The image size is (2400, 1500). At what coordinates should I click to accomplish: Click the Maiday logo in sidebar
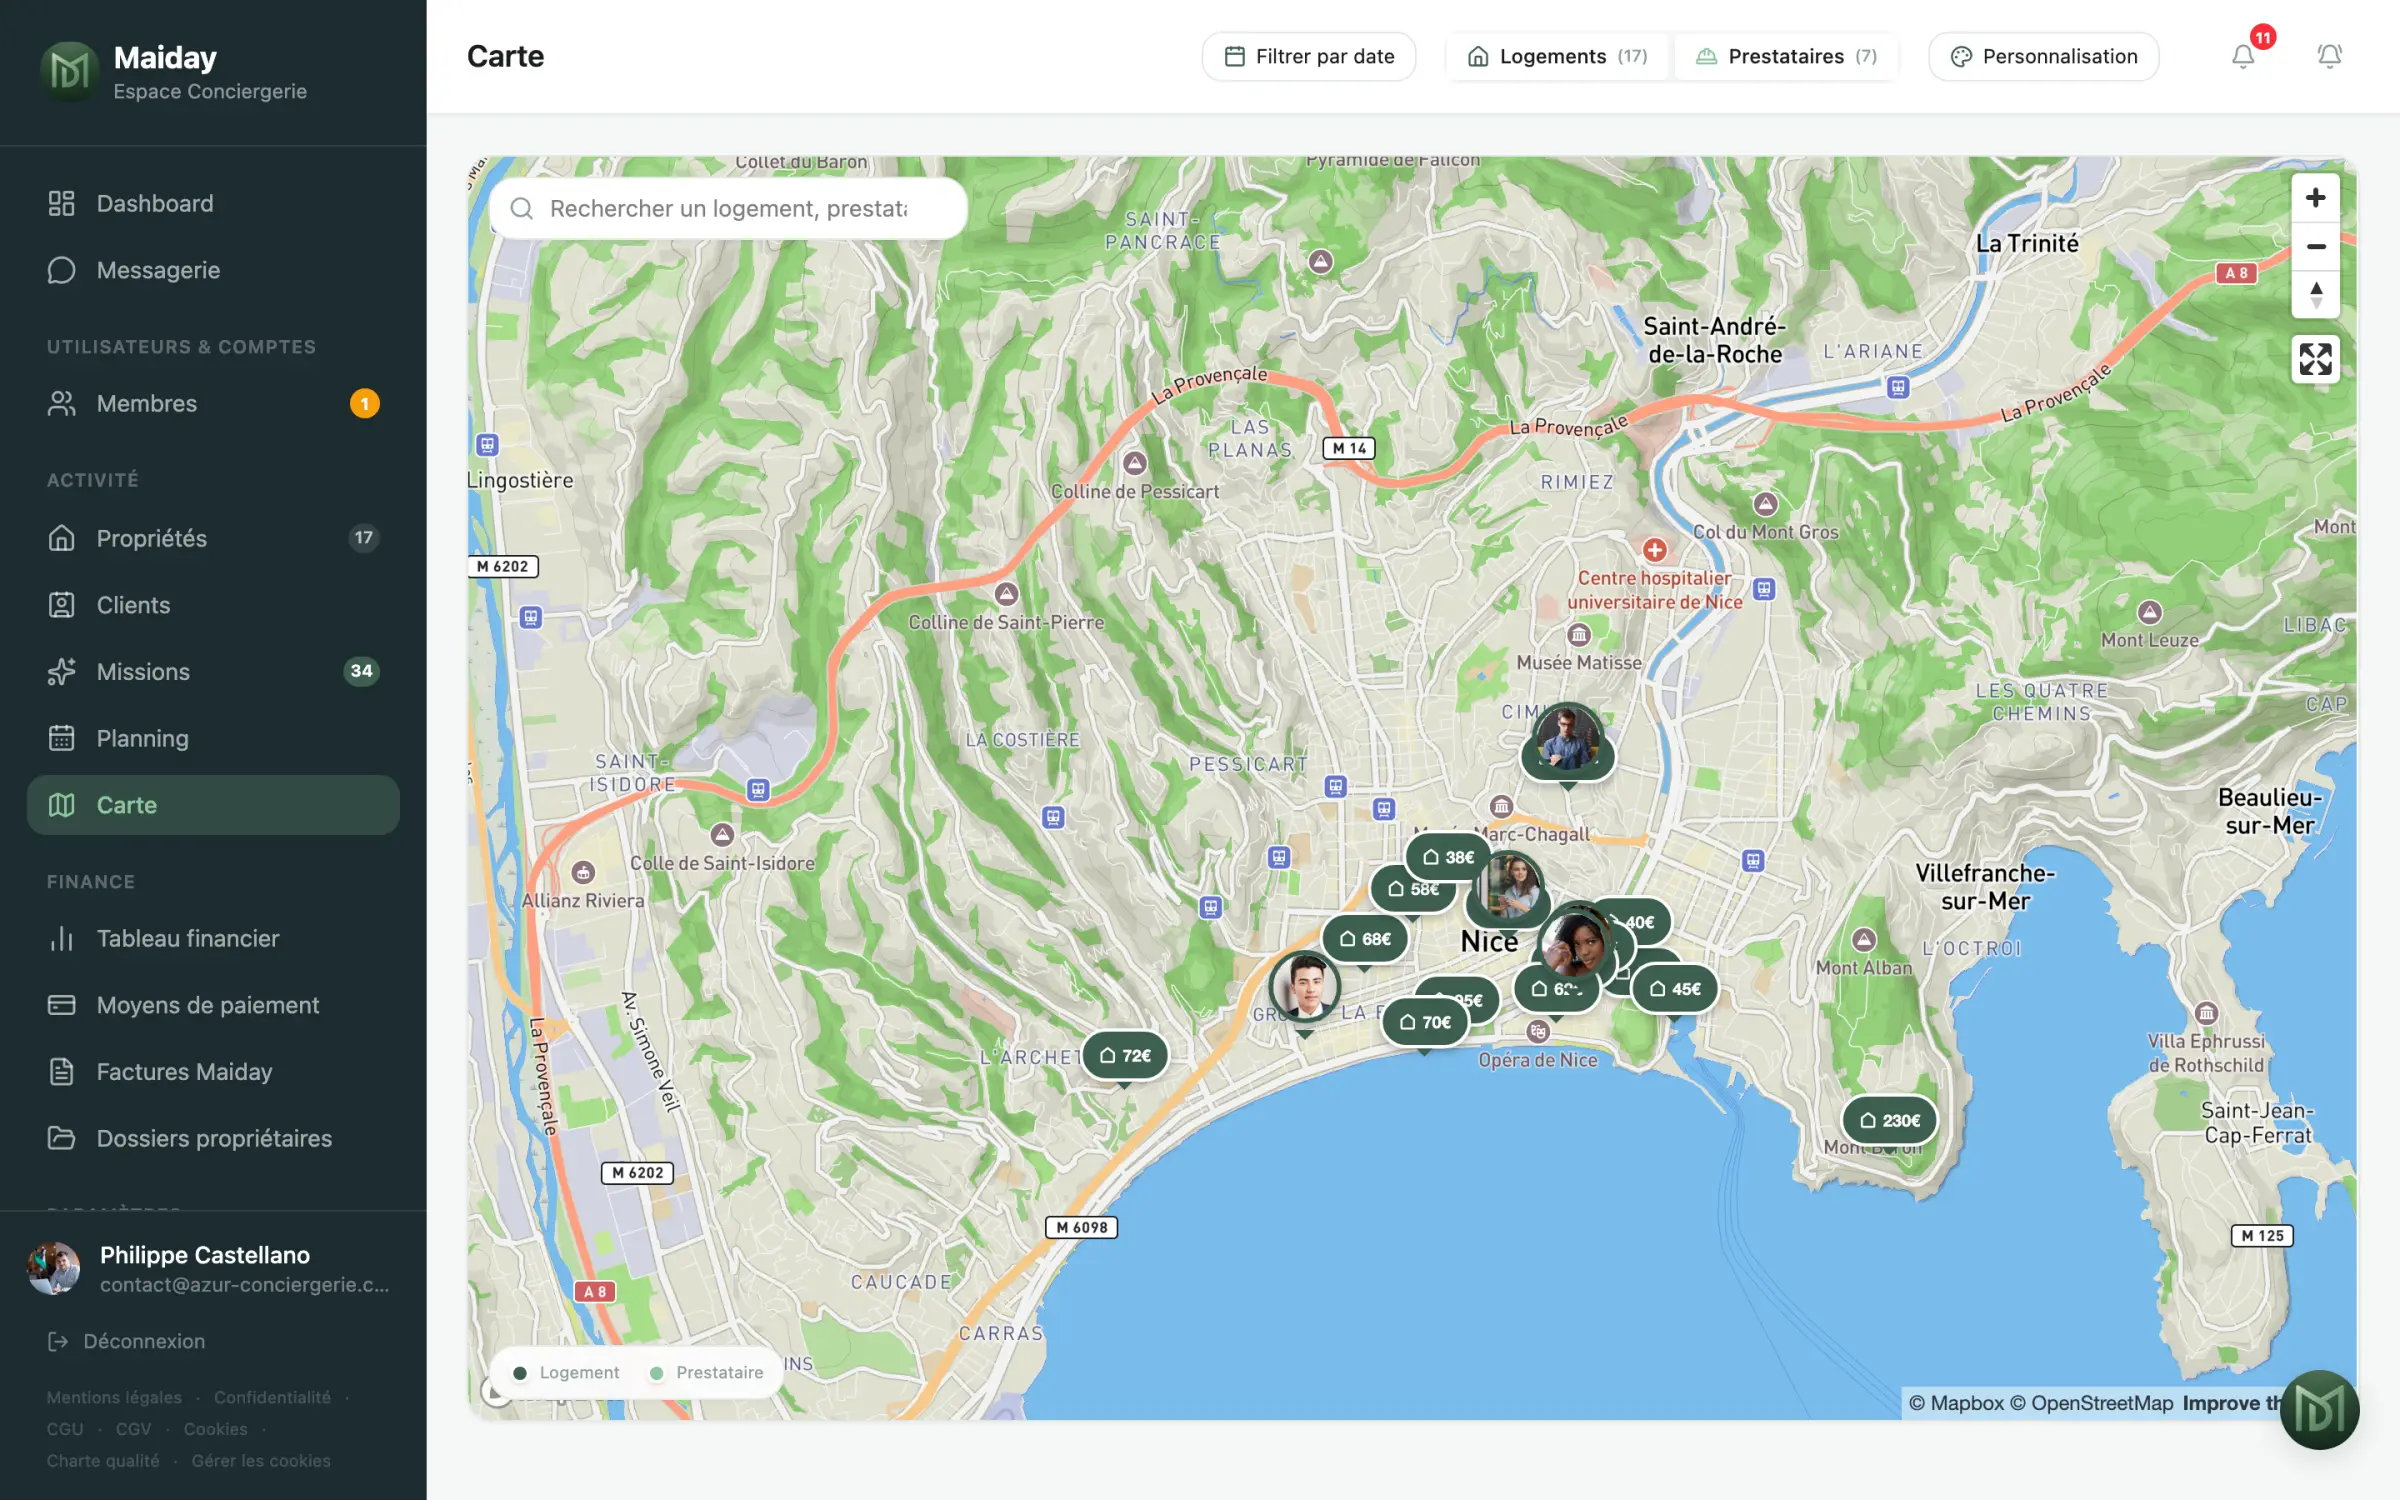(x=69, y=71)
